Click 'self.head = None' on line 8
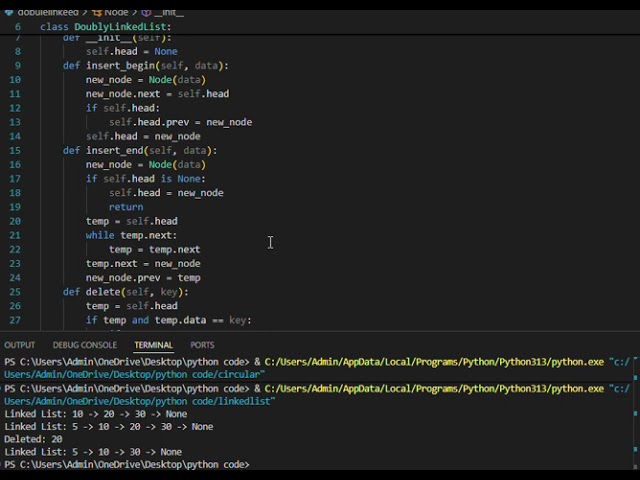Screen dimensions: 640x480 point(131,51)
